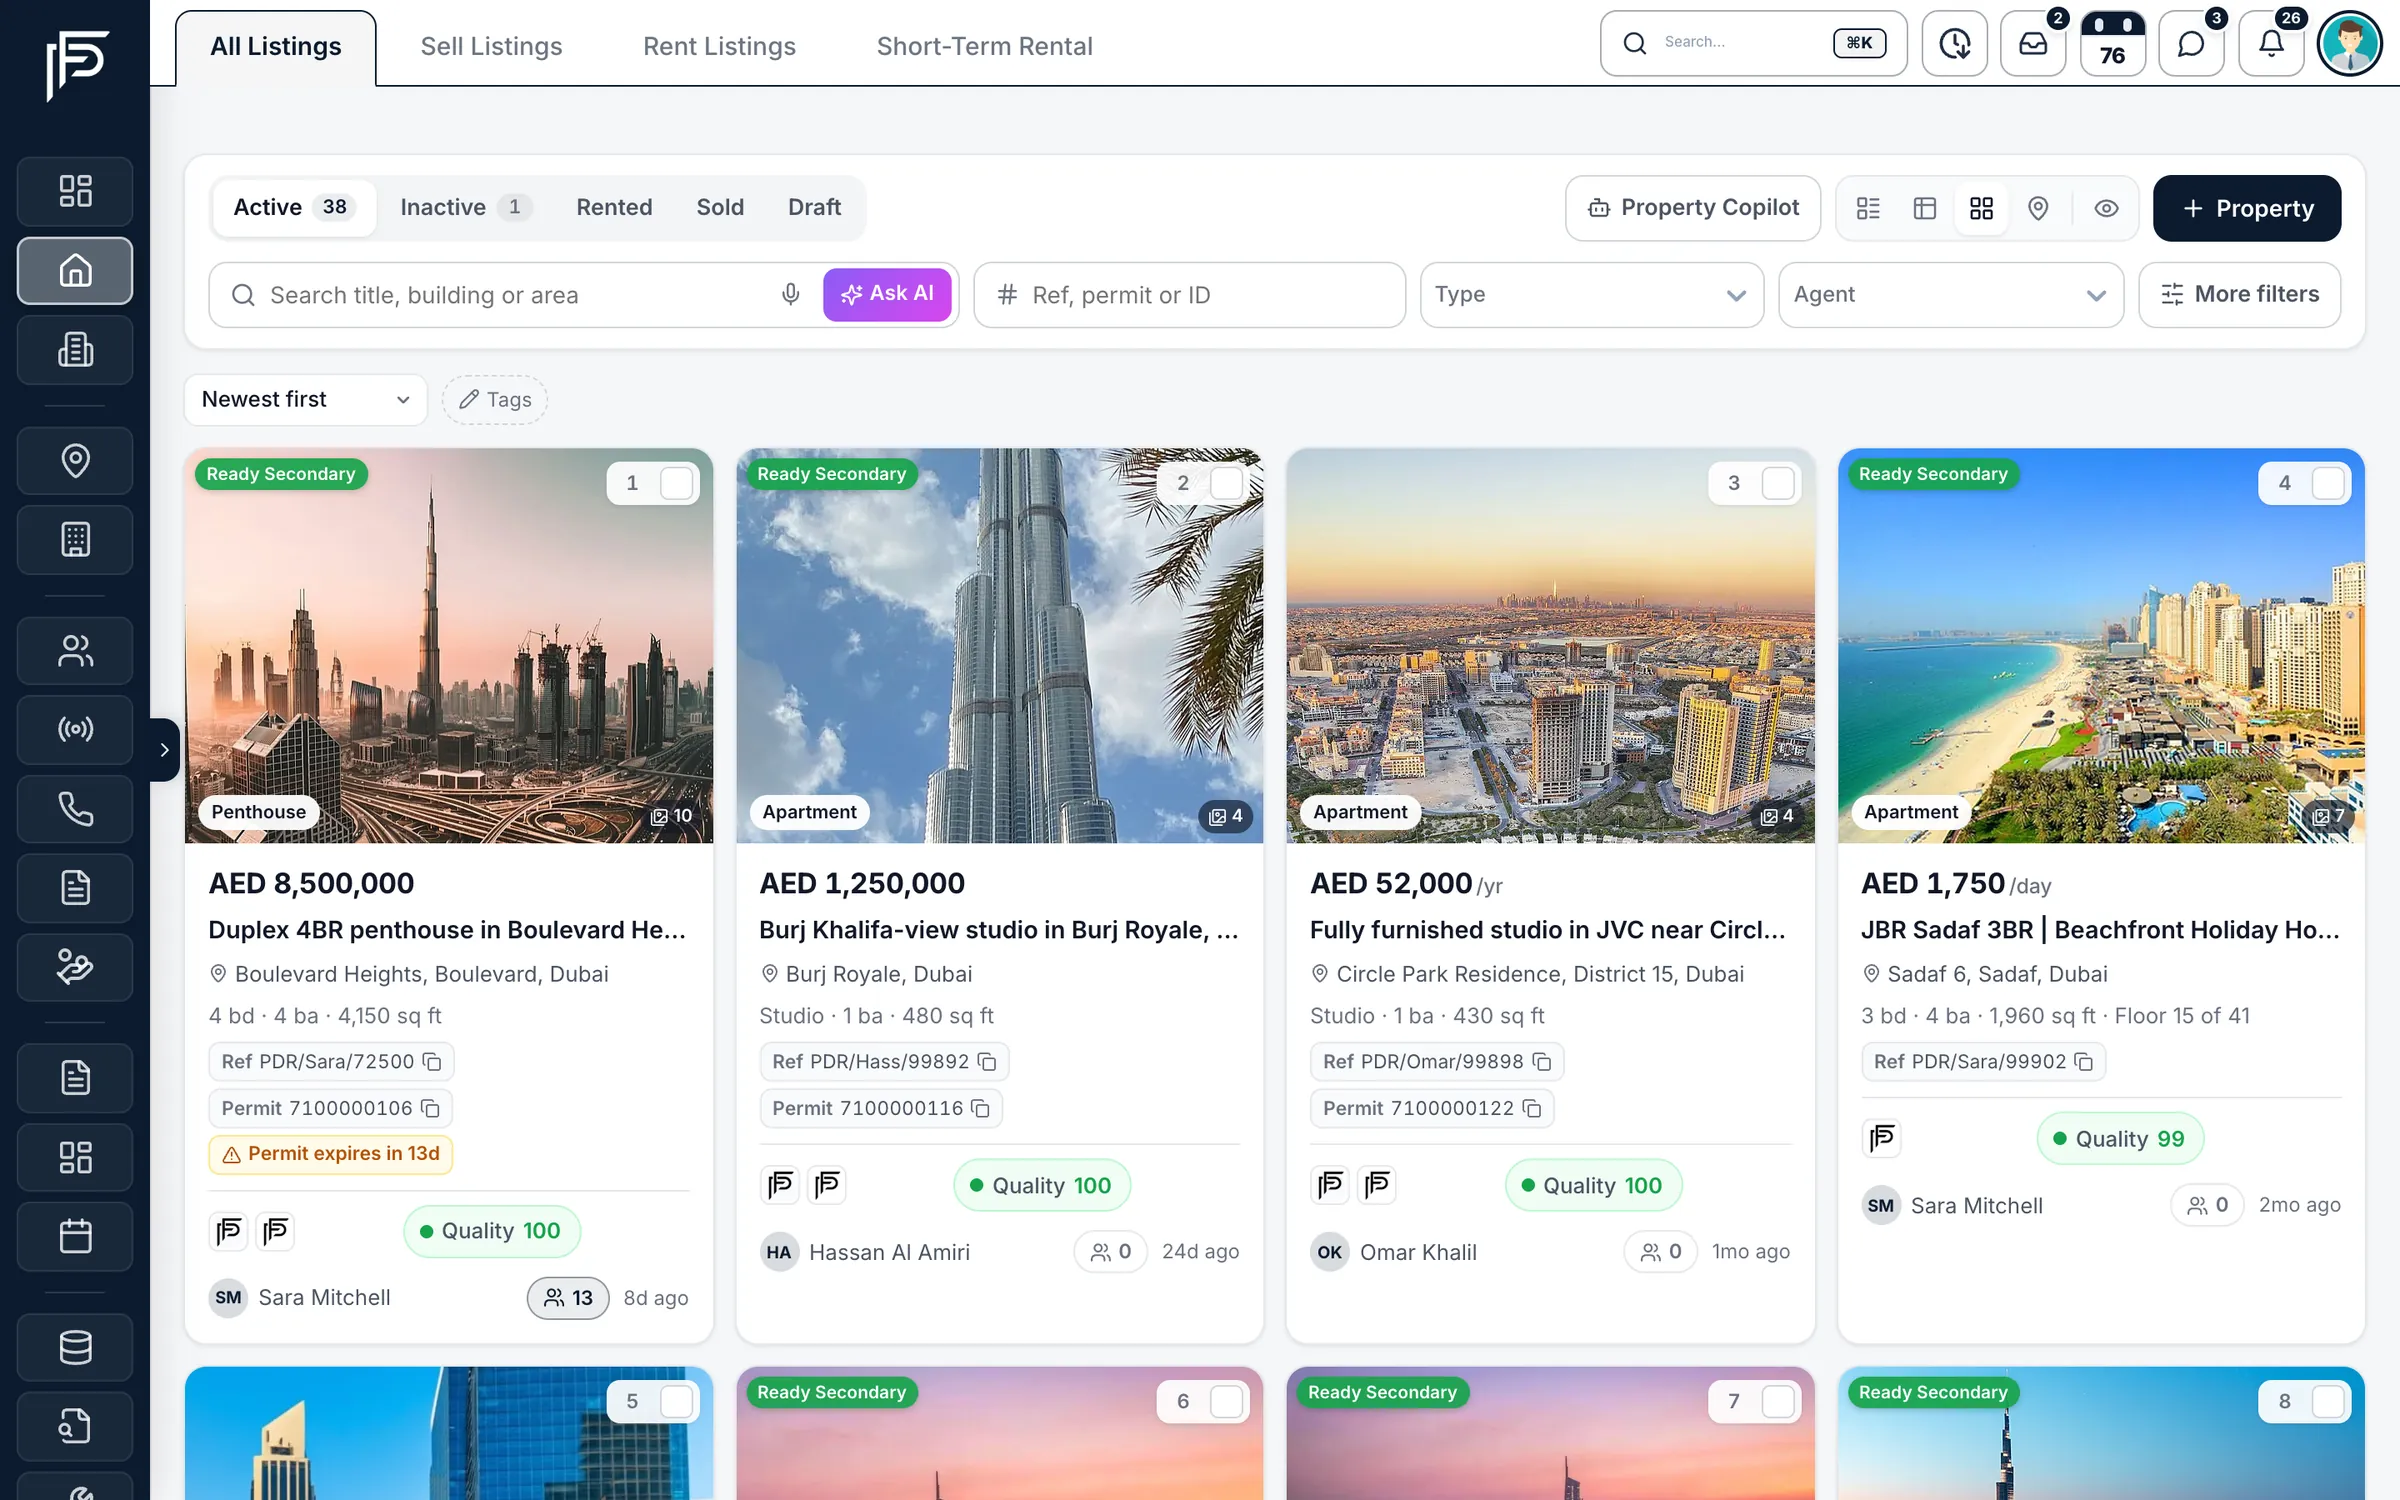
Task: Select checkbox on listing card 4
Action: [2329, 483]
